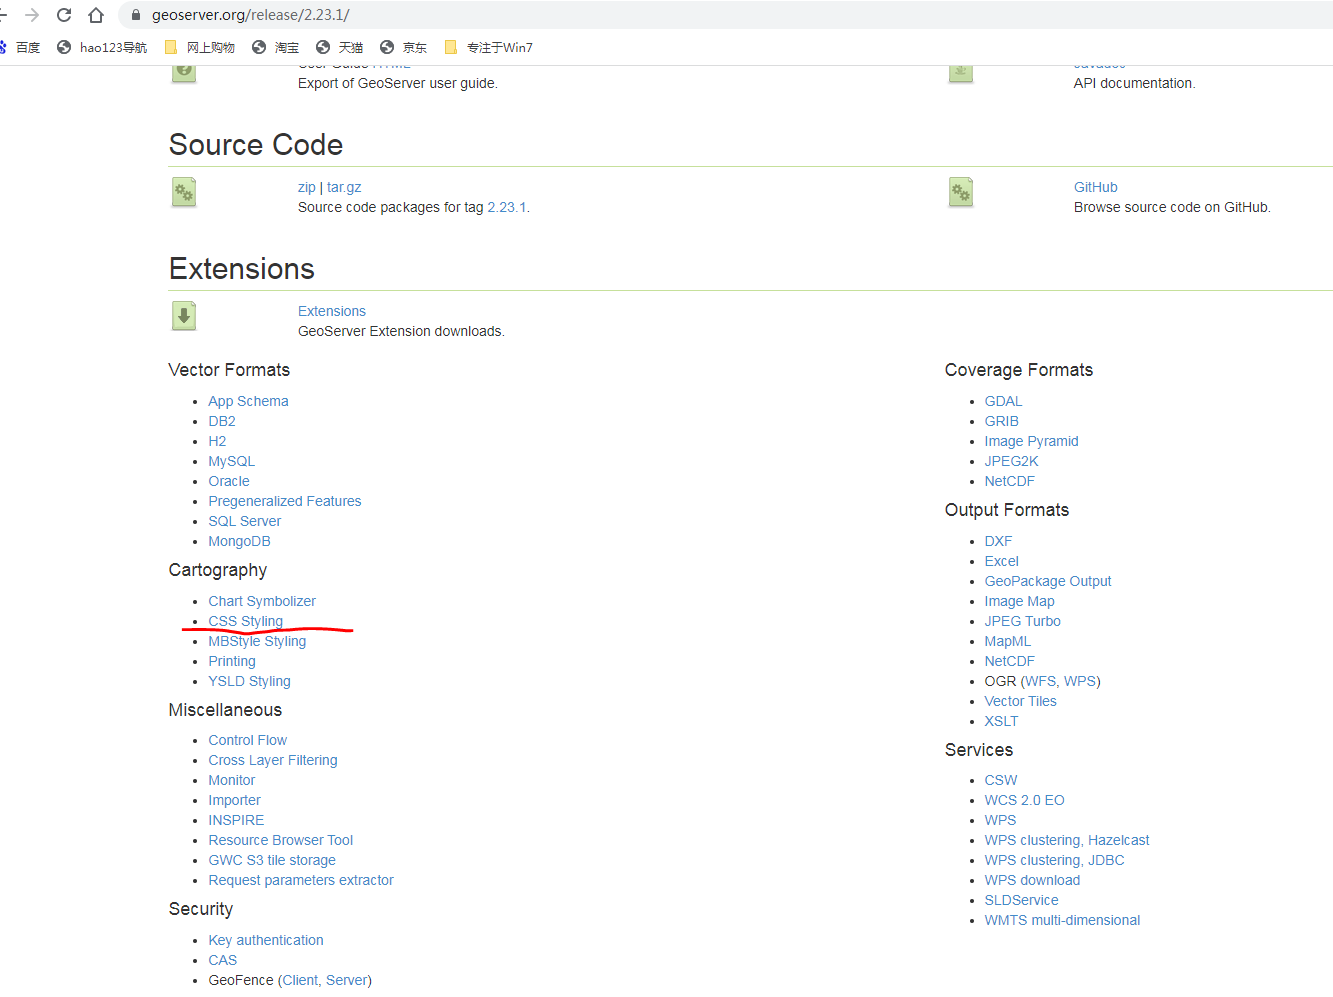1333x997 pixels.
Task: Open the Vector Tiles link
Action: (1020, 701)
